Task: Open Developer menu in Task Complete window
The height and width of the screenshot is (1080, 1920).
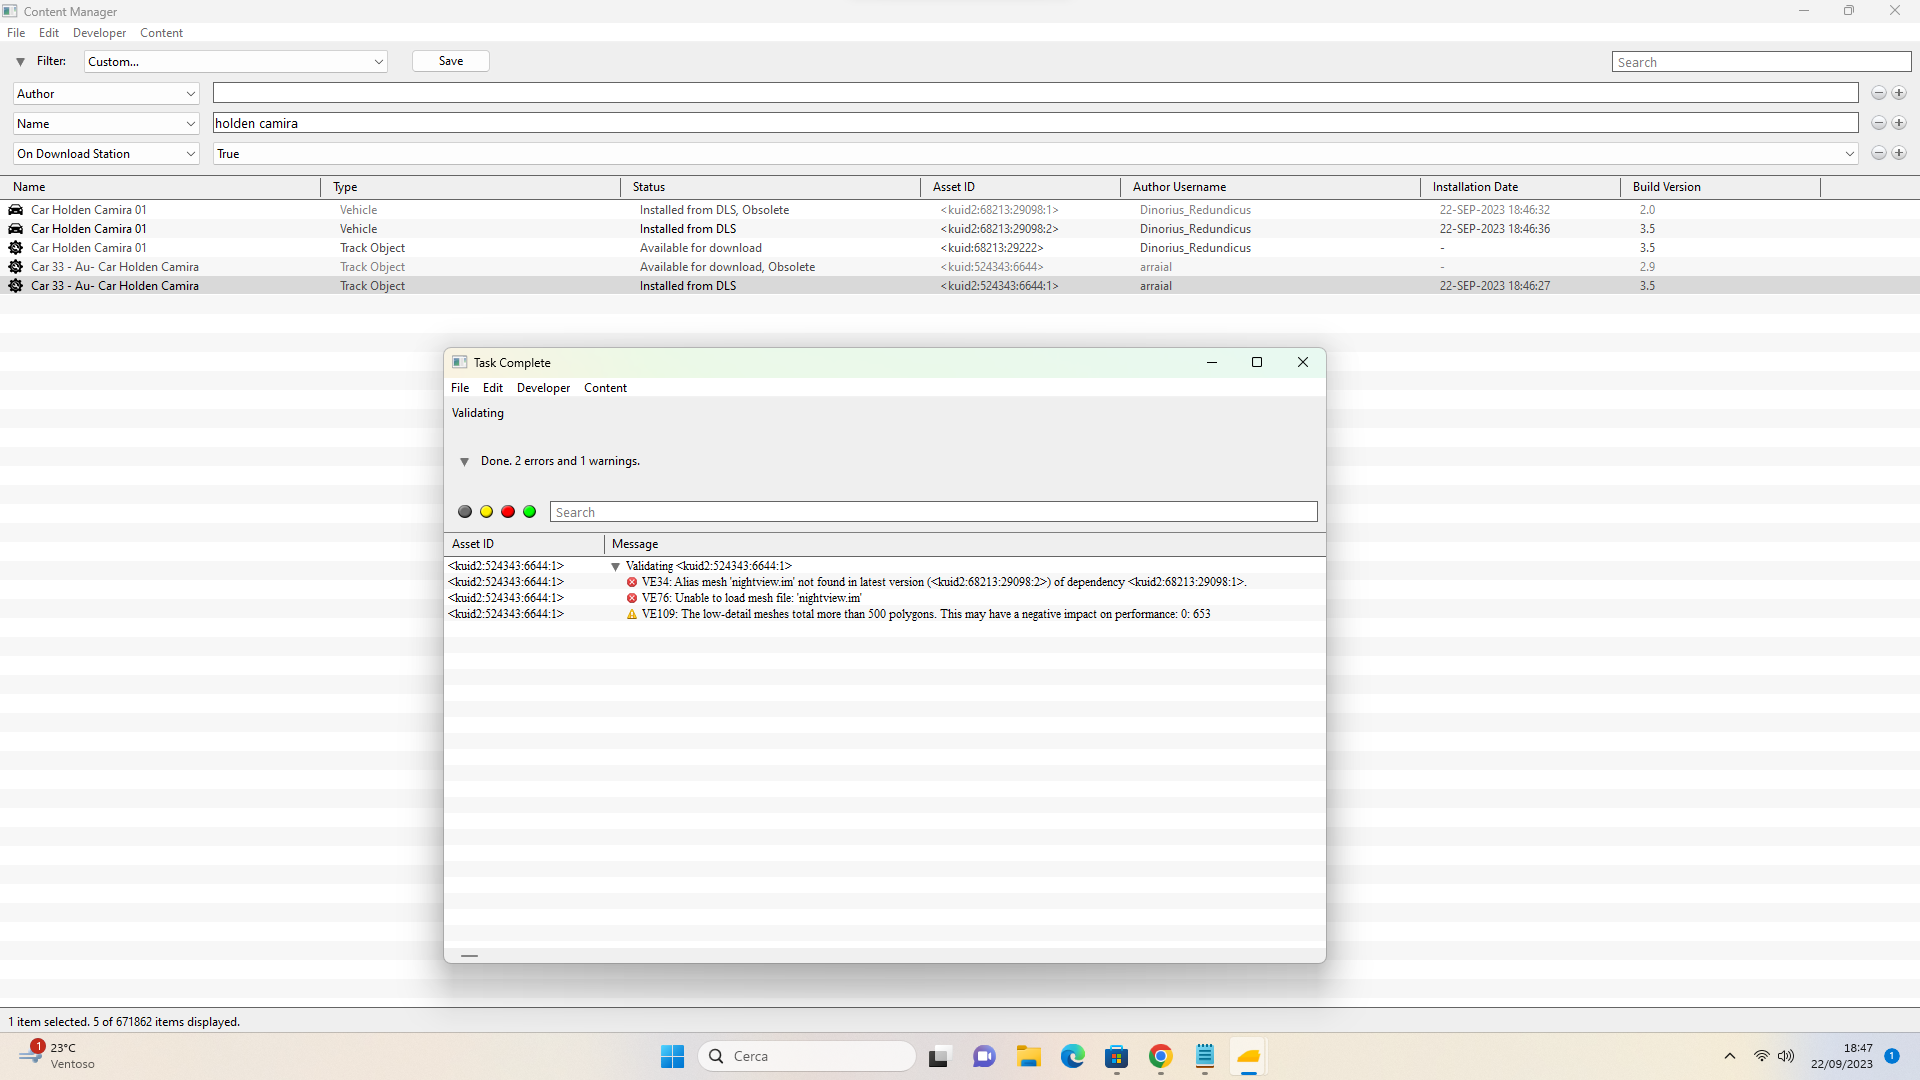Action: 543,388
